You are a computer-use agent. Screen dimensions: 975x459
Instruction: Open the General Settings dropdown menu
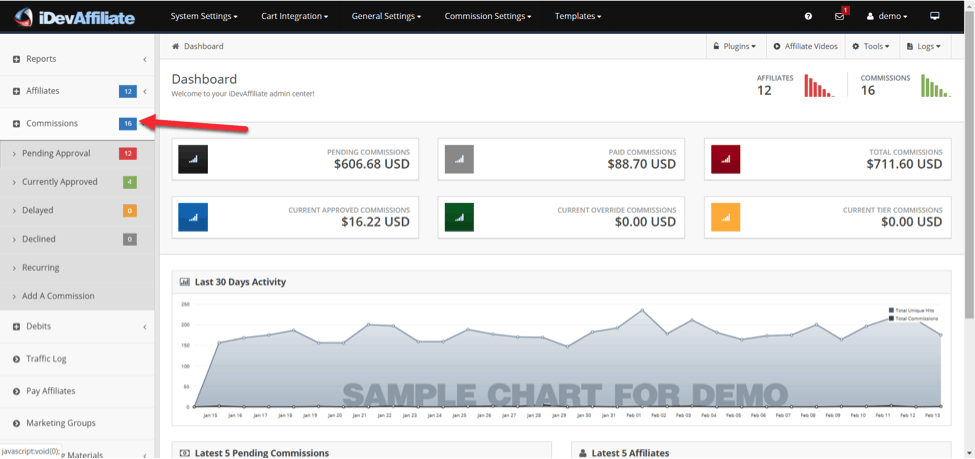click(386, 16)
